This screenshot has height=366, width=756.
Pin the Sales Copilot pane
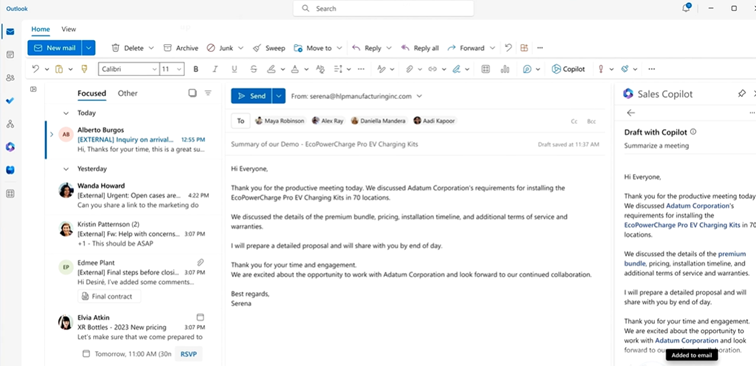click(742, 94)
